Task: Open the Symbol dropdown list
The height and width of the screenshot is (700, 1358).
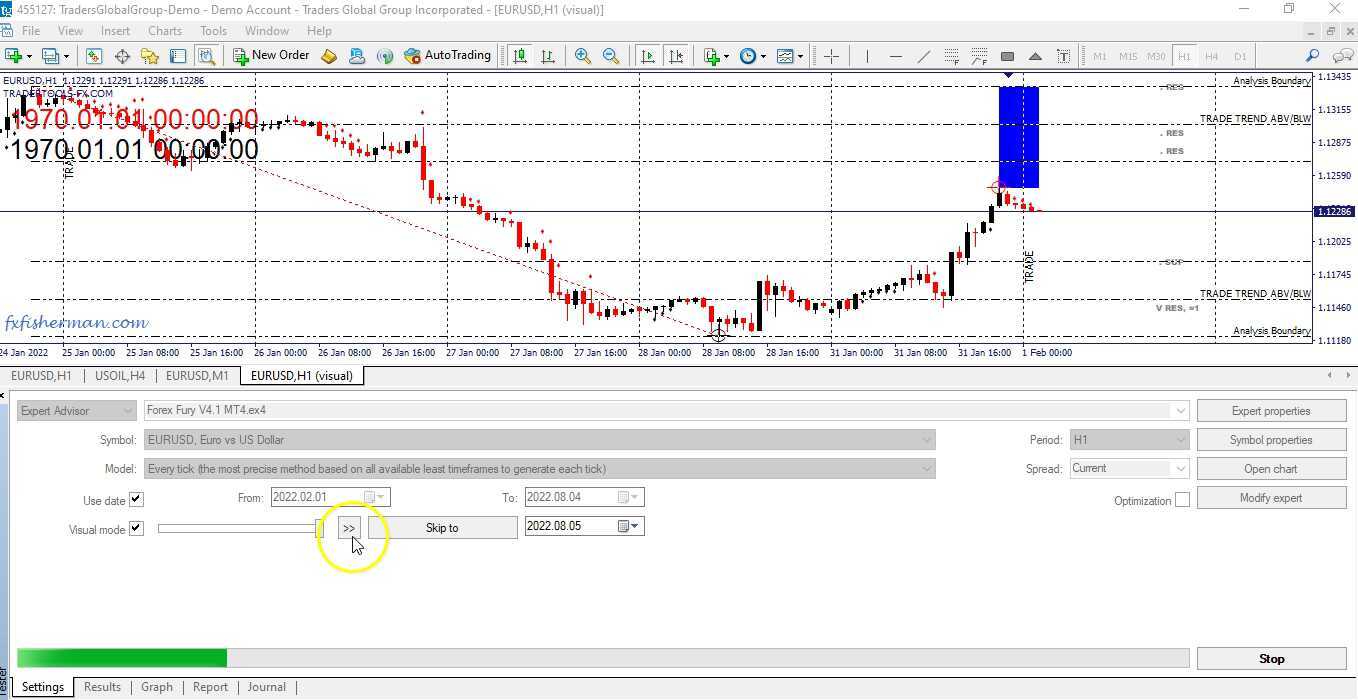Action: pyautogui.click(x=926, y=440)
